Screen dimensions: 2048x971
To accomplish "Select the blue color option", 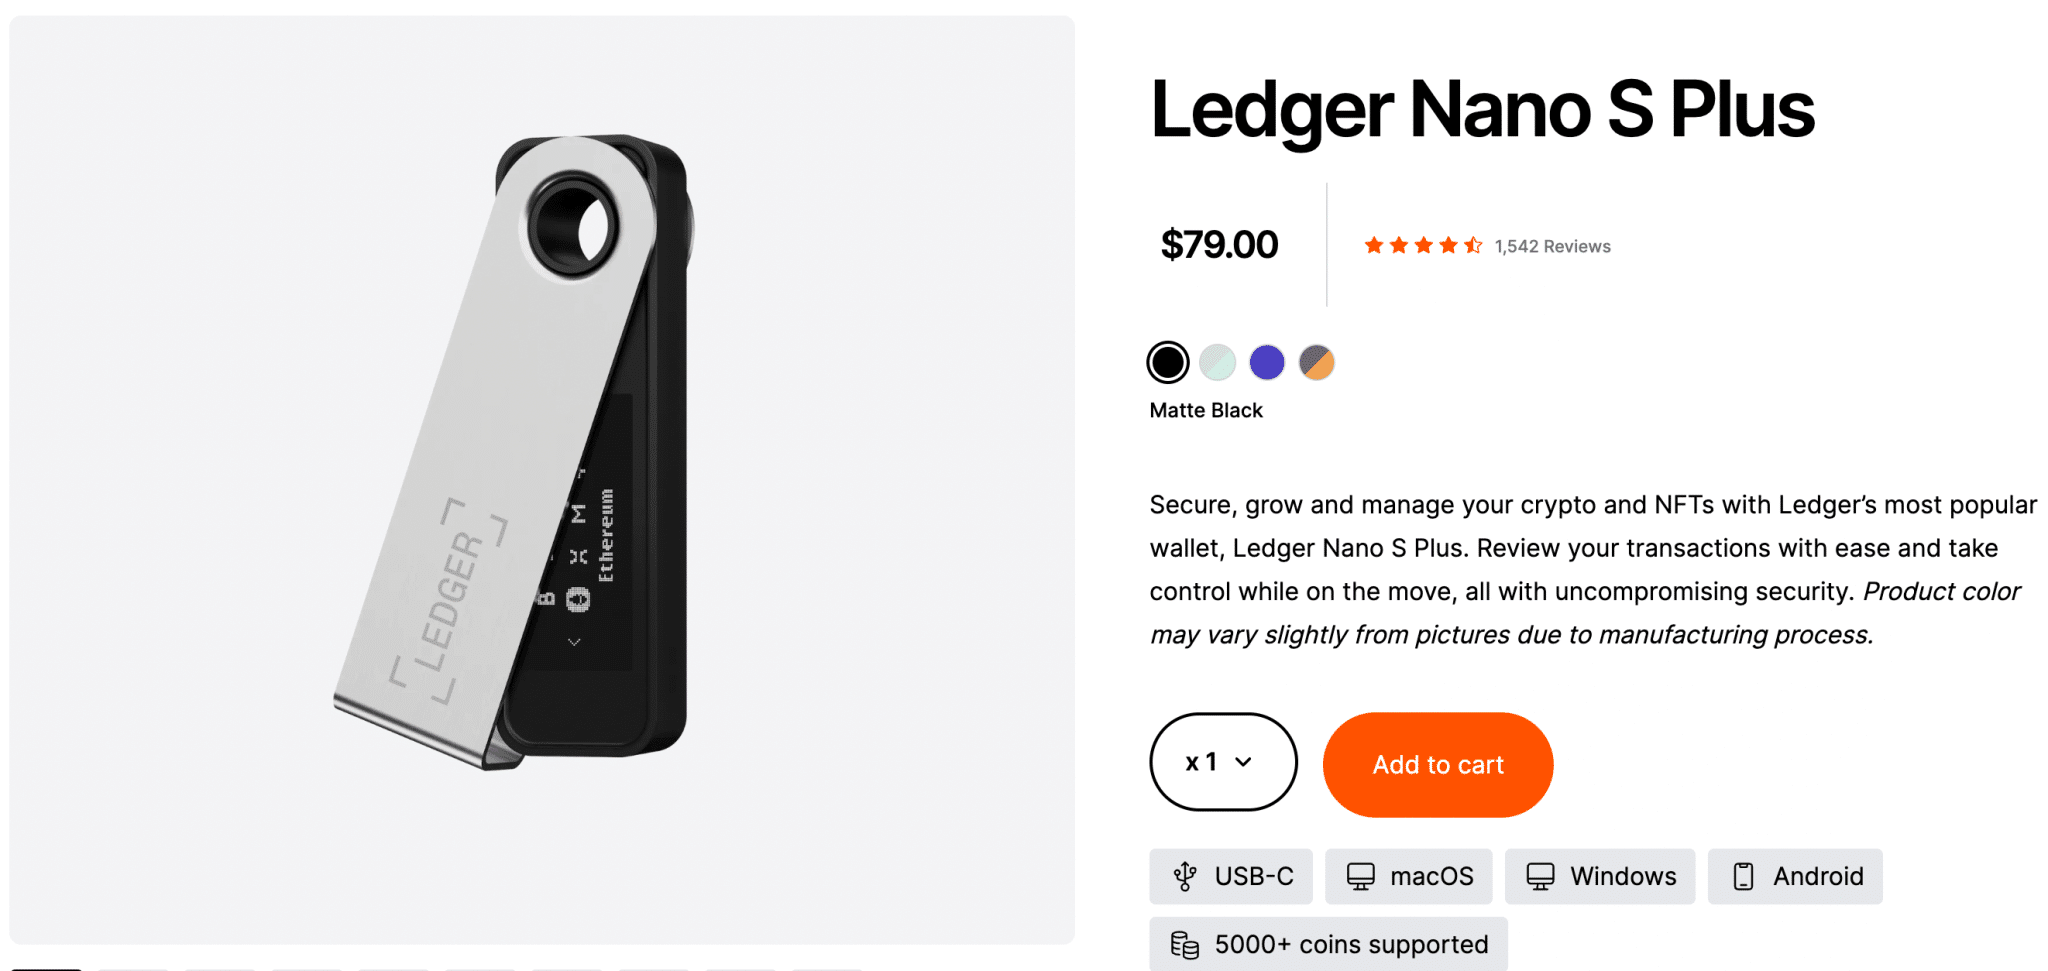I will tap(1267, 362).
